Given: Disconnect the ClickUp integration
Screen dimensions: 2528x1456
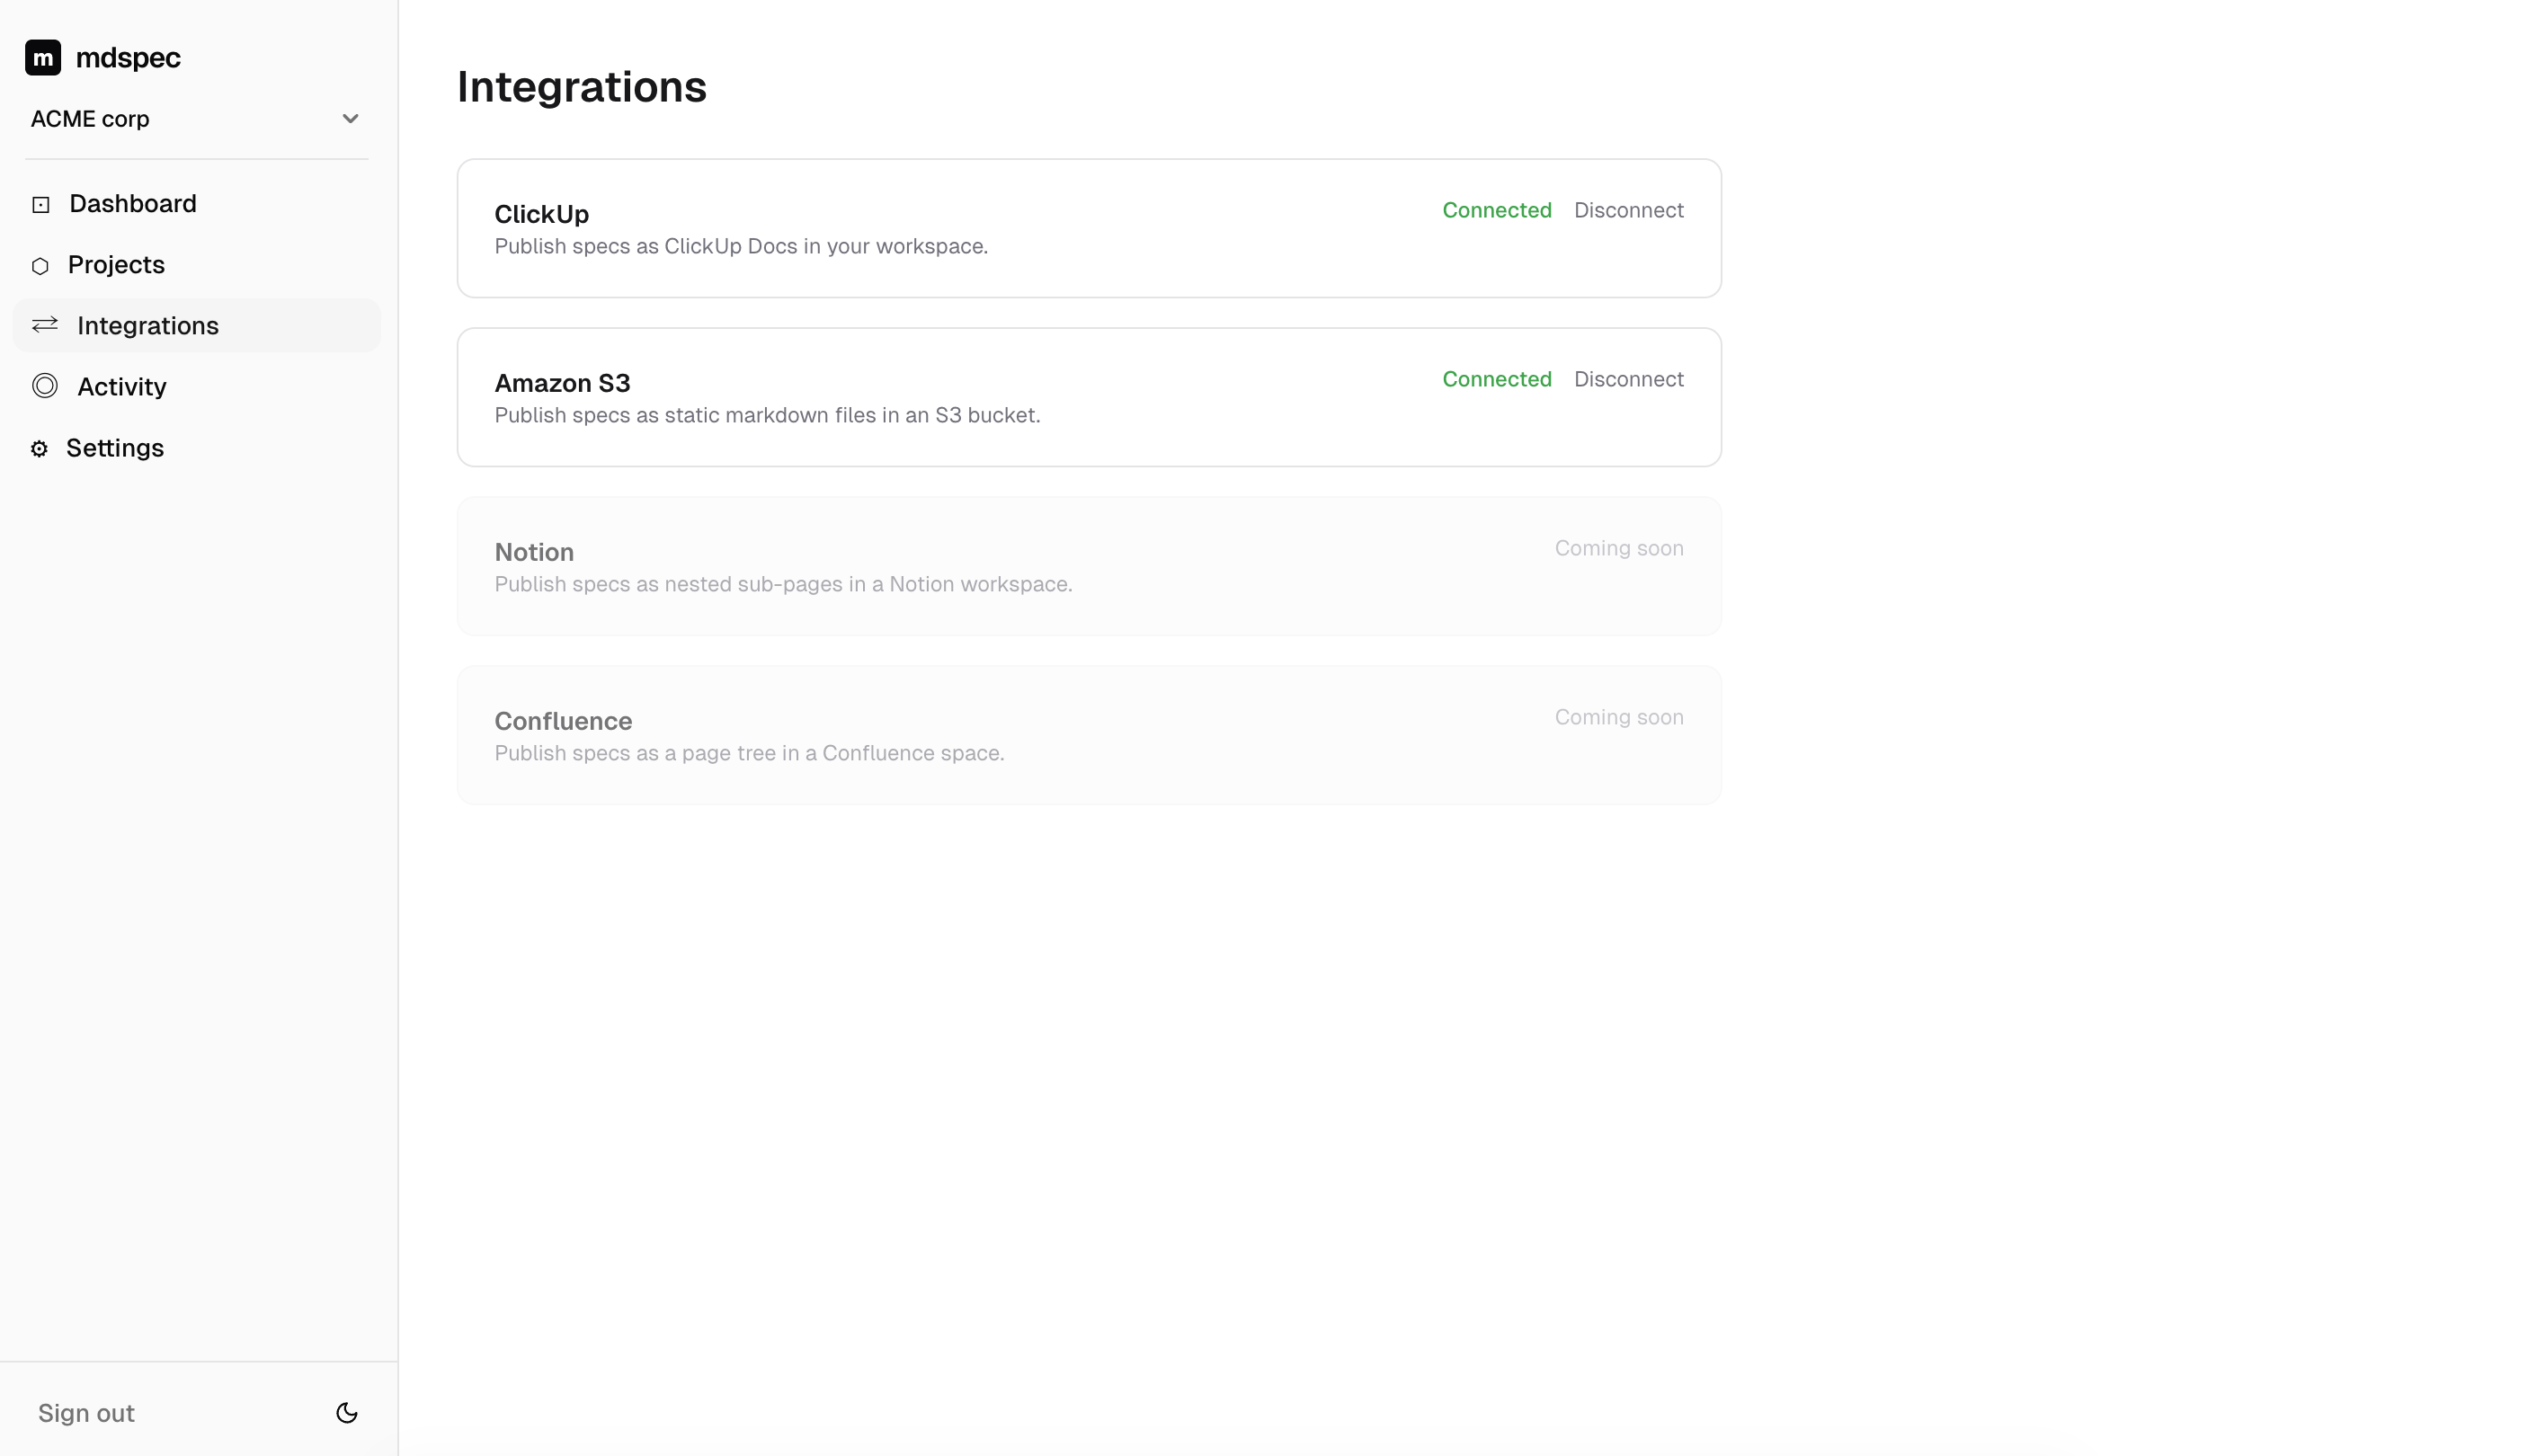Looking at the screenshot, I should point(1628,210).
